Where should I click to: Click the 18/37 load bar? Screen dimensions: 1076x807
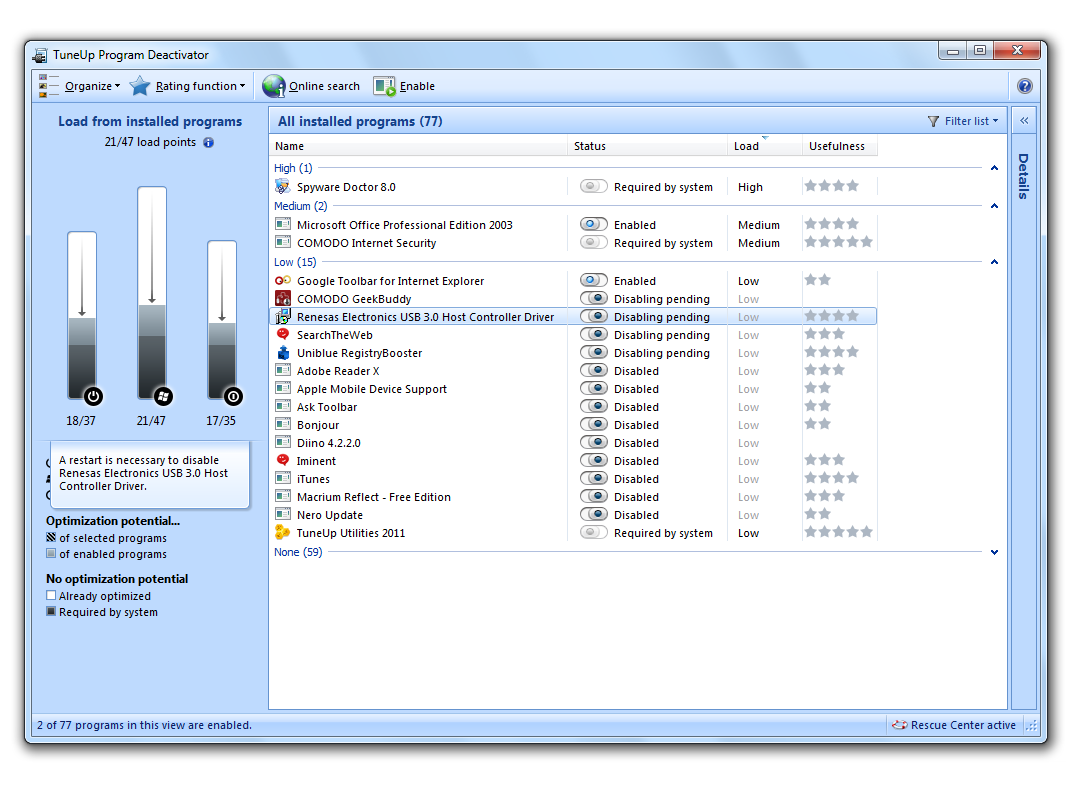(x=82, y=316)
